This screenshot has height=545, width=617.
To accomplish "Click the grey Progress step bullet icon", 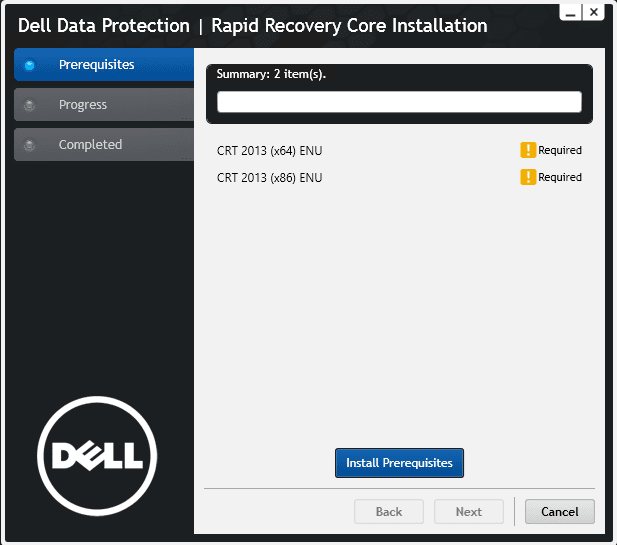I will tap(29, 105).
